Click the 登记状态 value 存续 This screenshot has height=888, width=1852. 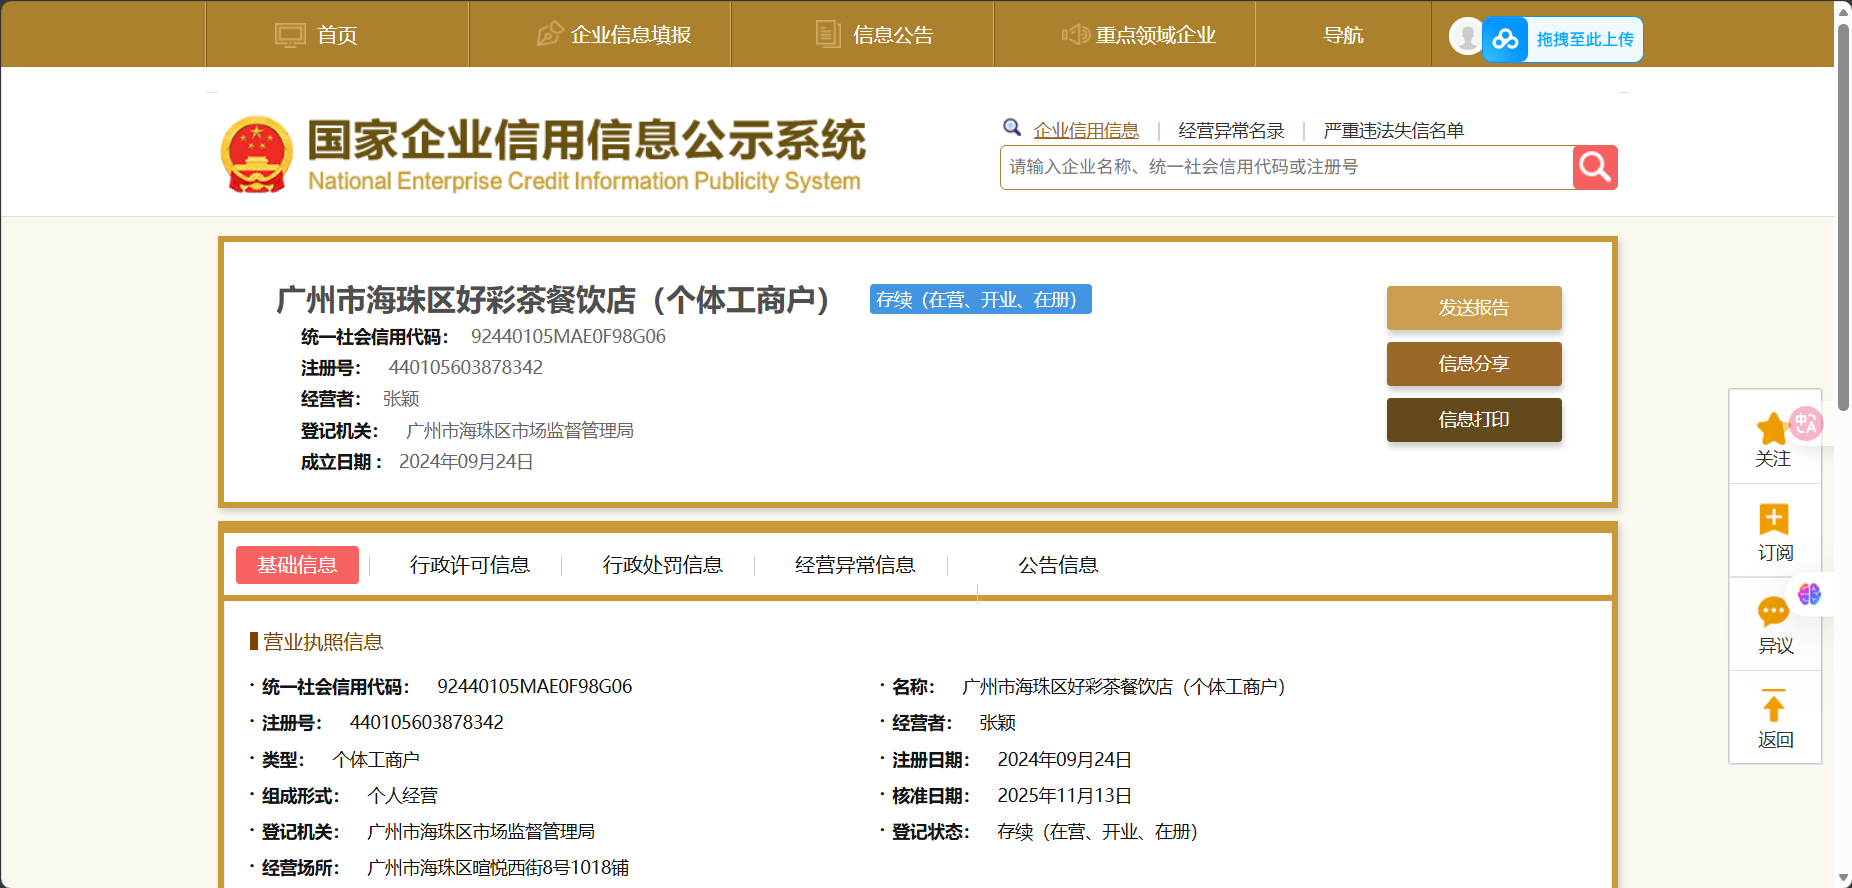[x=1097, y=831]
